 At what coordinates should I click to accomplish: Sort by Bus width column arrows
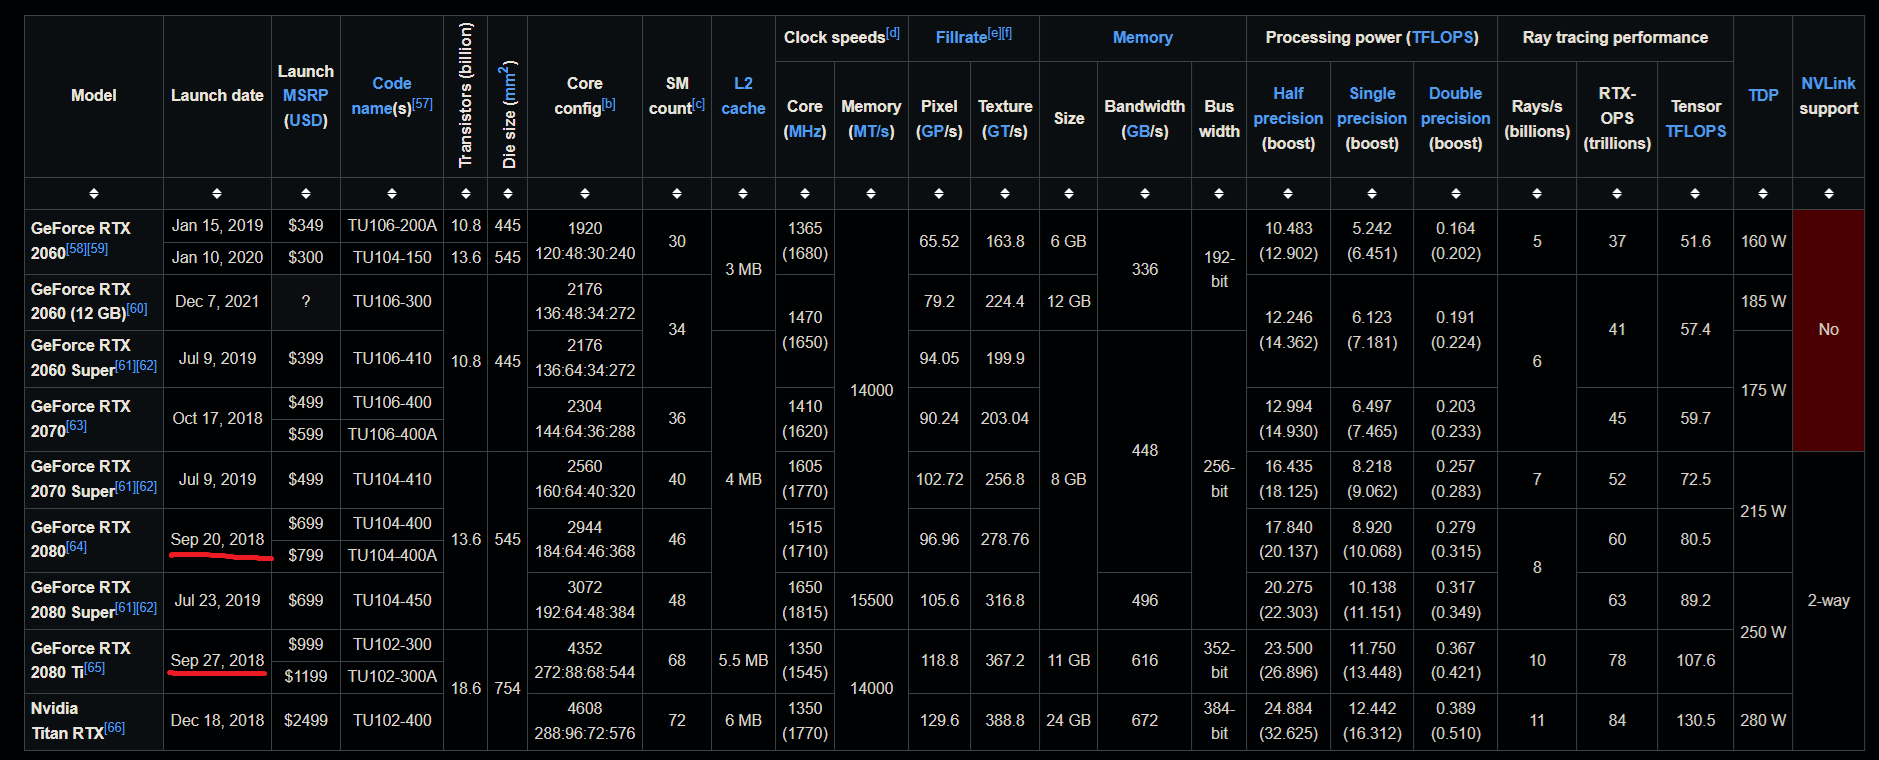point(1219,193)
